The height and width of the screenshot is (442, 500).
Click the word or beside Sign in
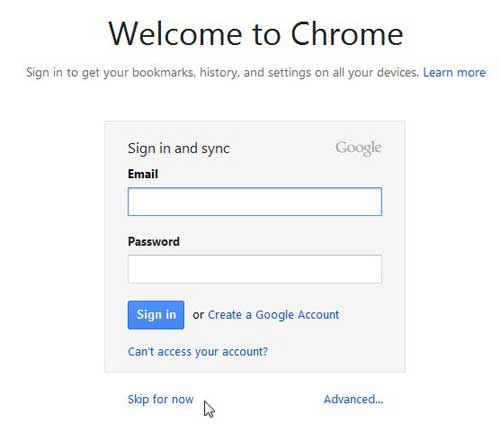click(198, 315)
